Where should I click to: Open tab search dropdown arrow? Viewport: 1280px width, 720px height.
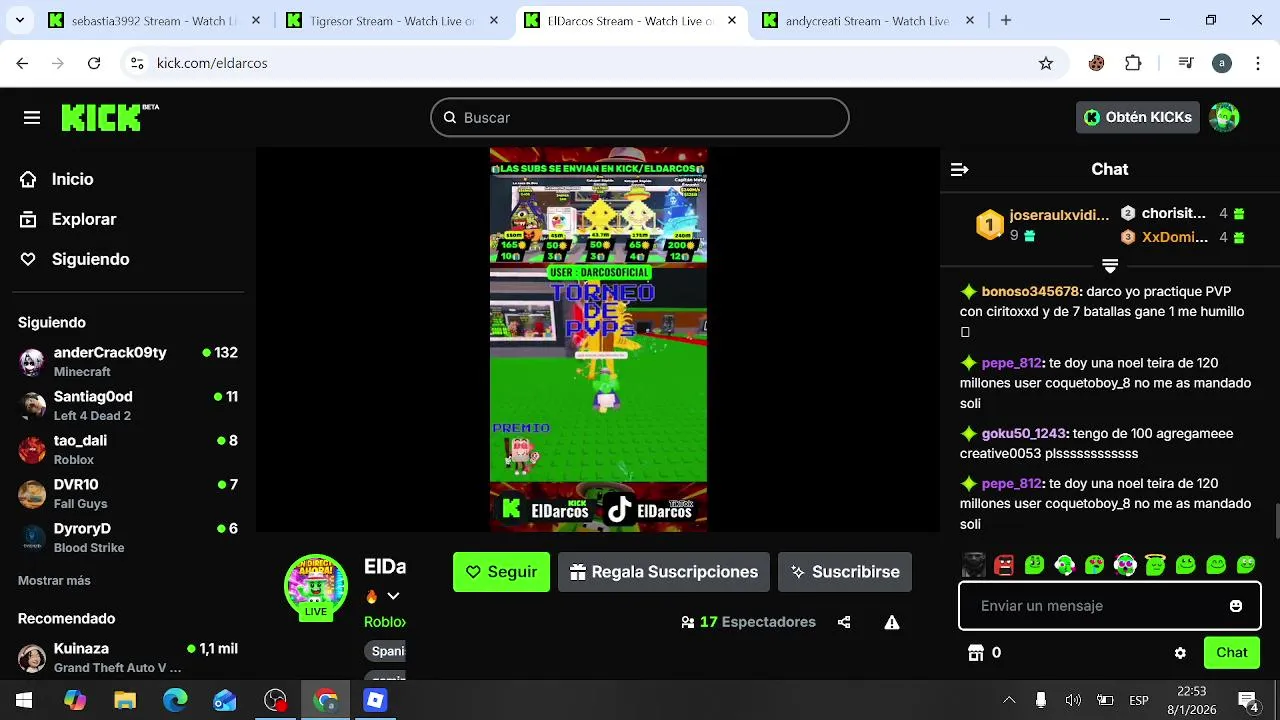coord(22,20)
